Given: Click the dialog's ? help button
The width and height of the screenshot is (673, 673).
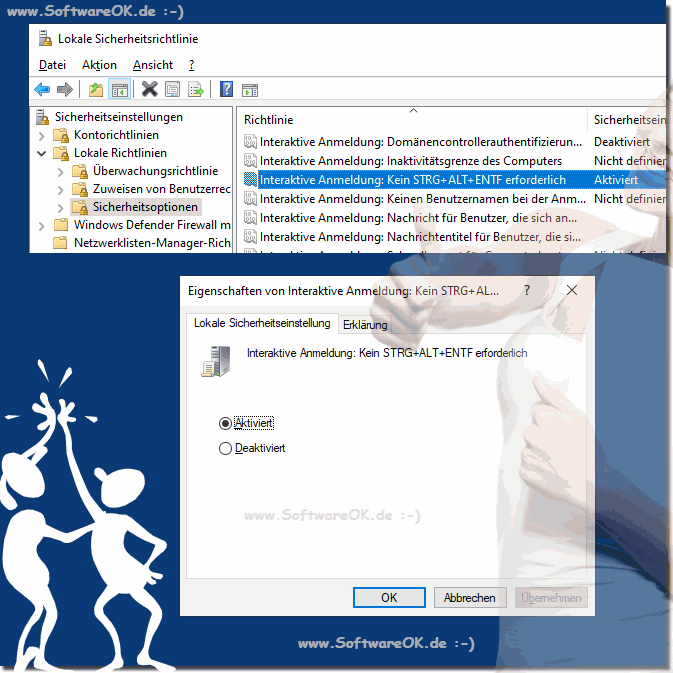Looking at the screenshot, I should pos(527,291).
